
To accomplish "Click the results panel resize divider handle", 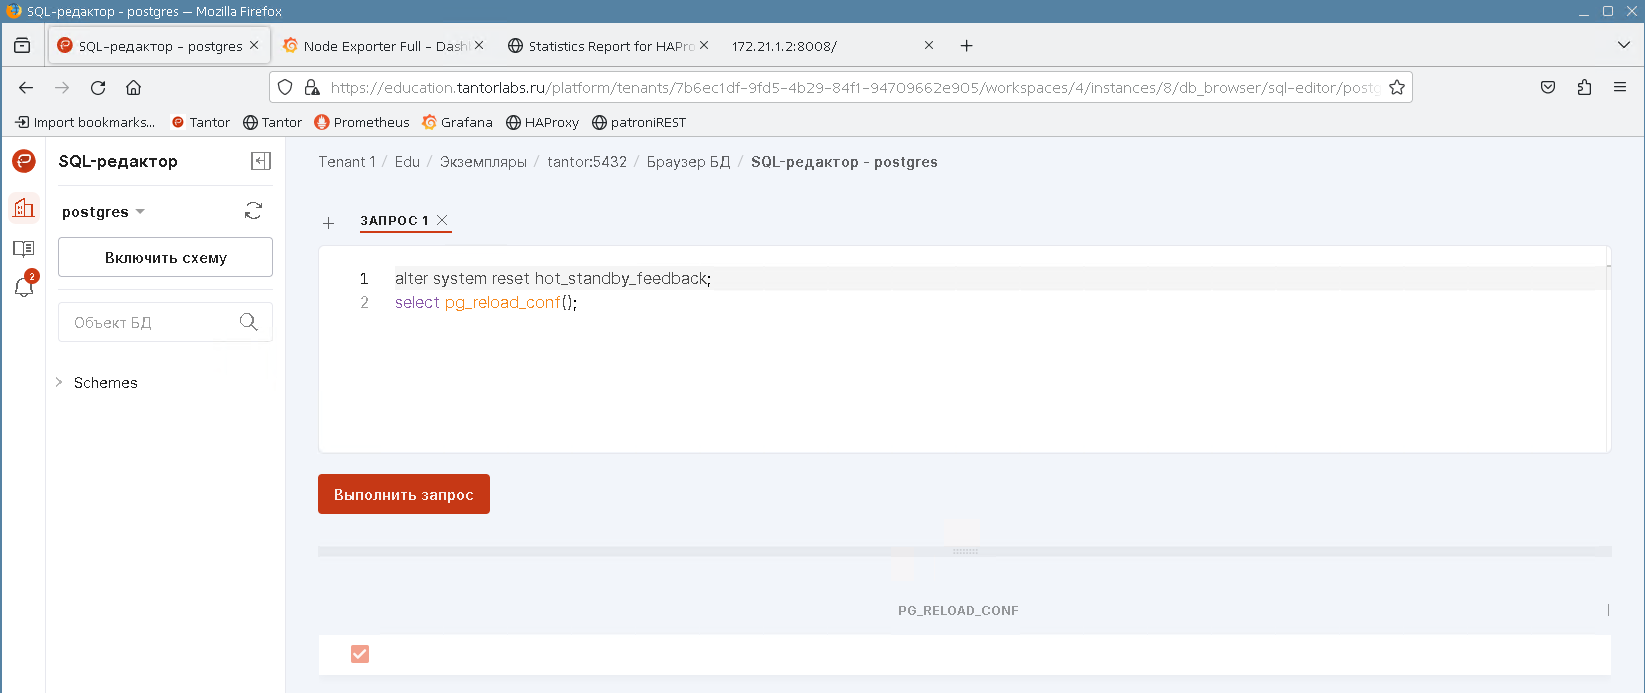I will click(x=964, y=551).
